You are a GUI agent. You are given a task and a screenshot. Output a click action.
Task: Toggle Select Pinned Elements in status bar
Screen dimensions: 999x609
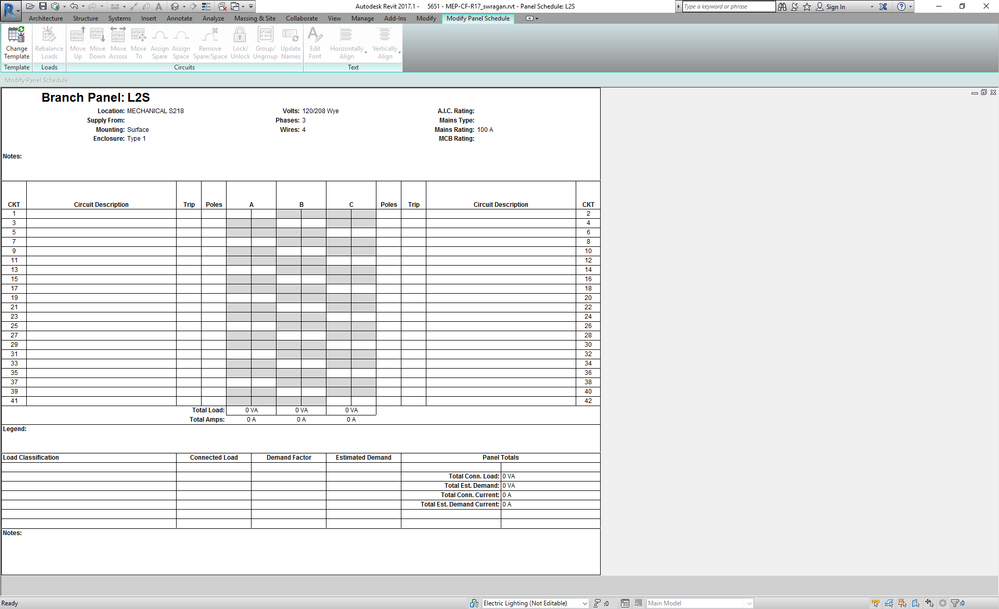902,603
